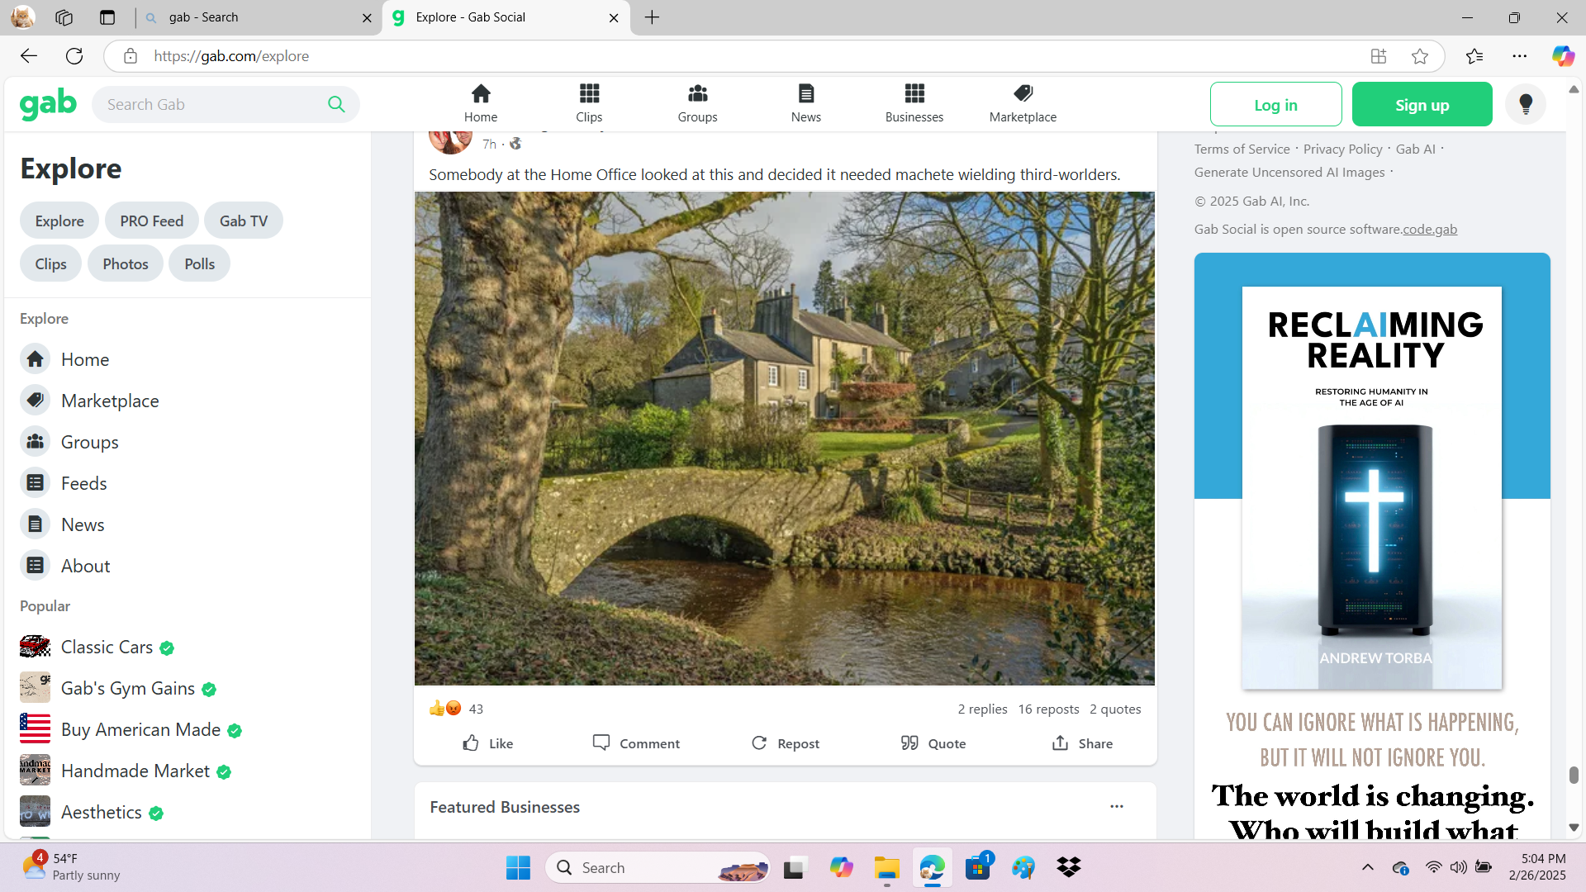
Task: Open Featured Businesses more options menu
Action: [1117, 807]
